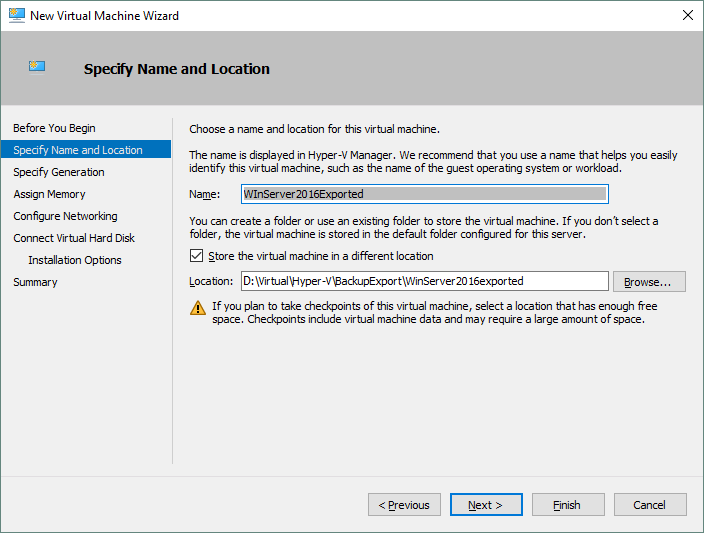704x533 pixels.
Task: Click the virtual machine header icon
Action: (37, 67)
